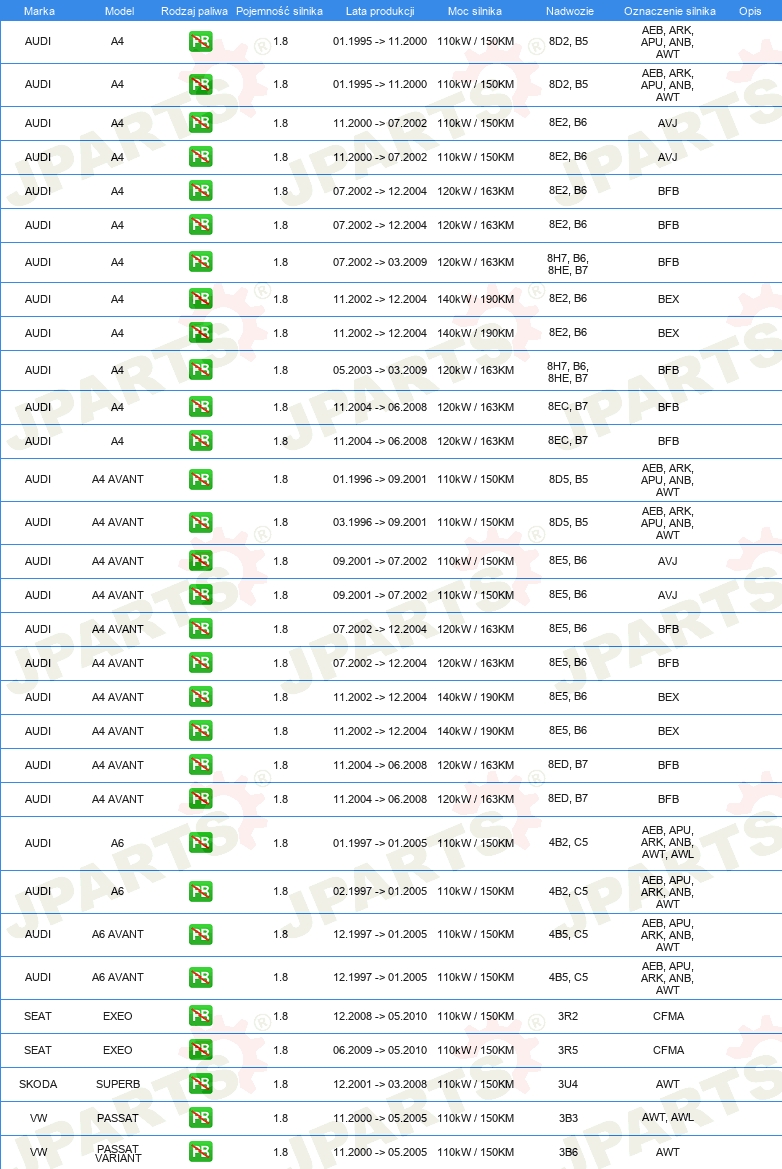
Task: Click the Pojemność silnika column header
Action: click(280, 11)
